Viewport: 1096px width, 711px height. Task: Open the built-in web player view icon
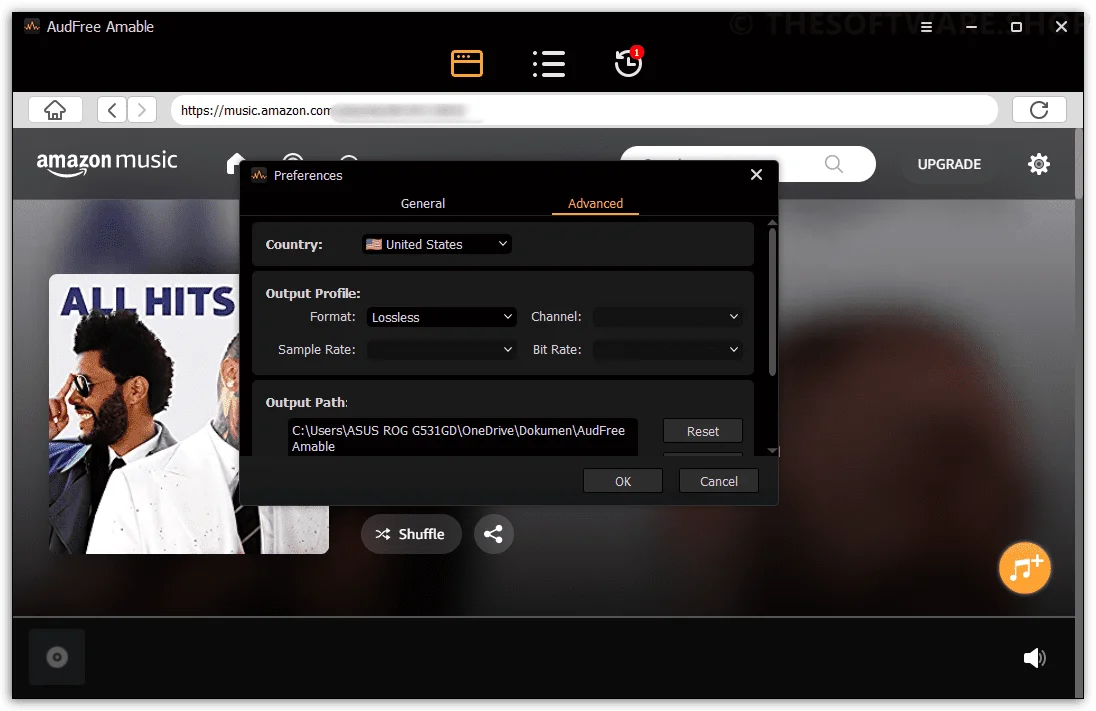tap(466, 64)
